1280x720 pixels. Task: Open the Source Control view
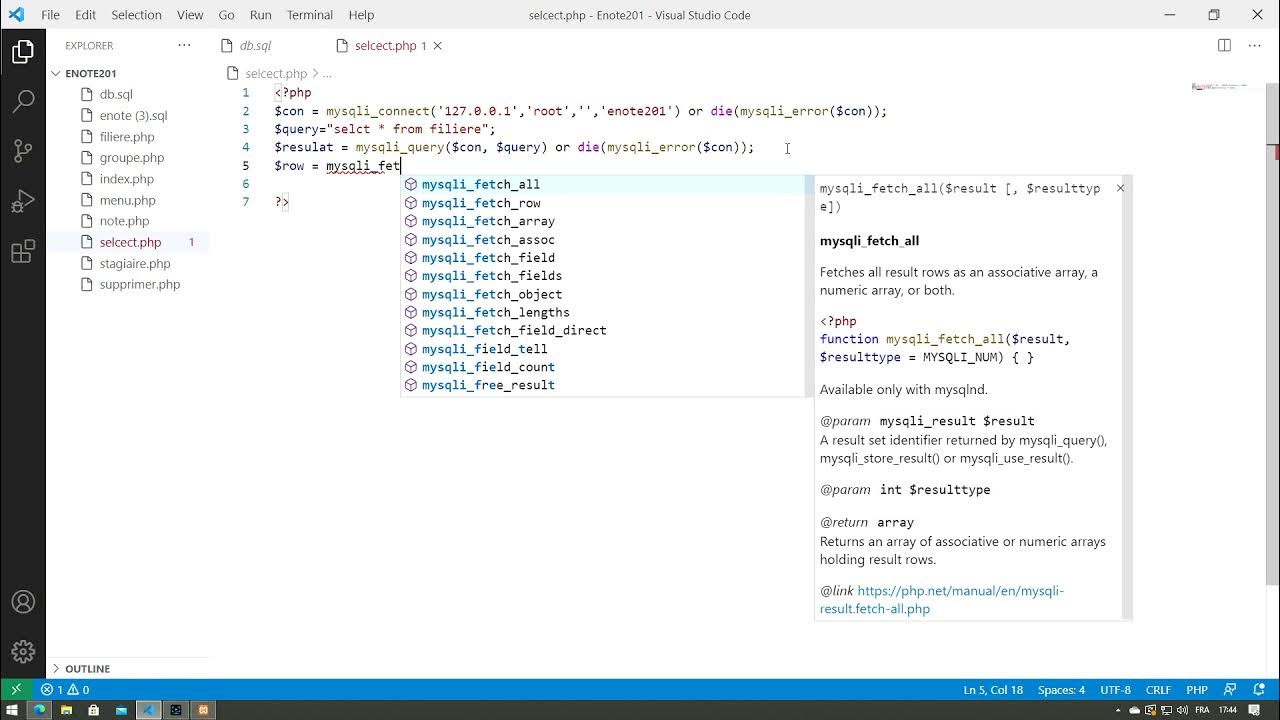23,151
